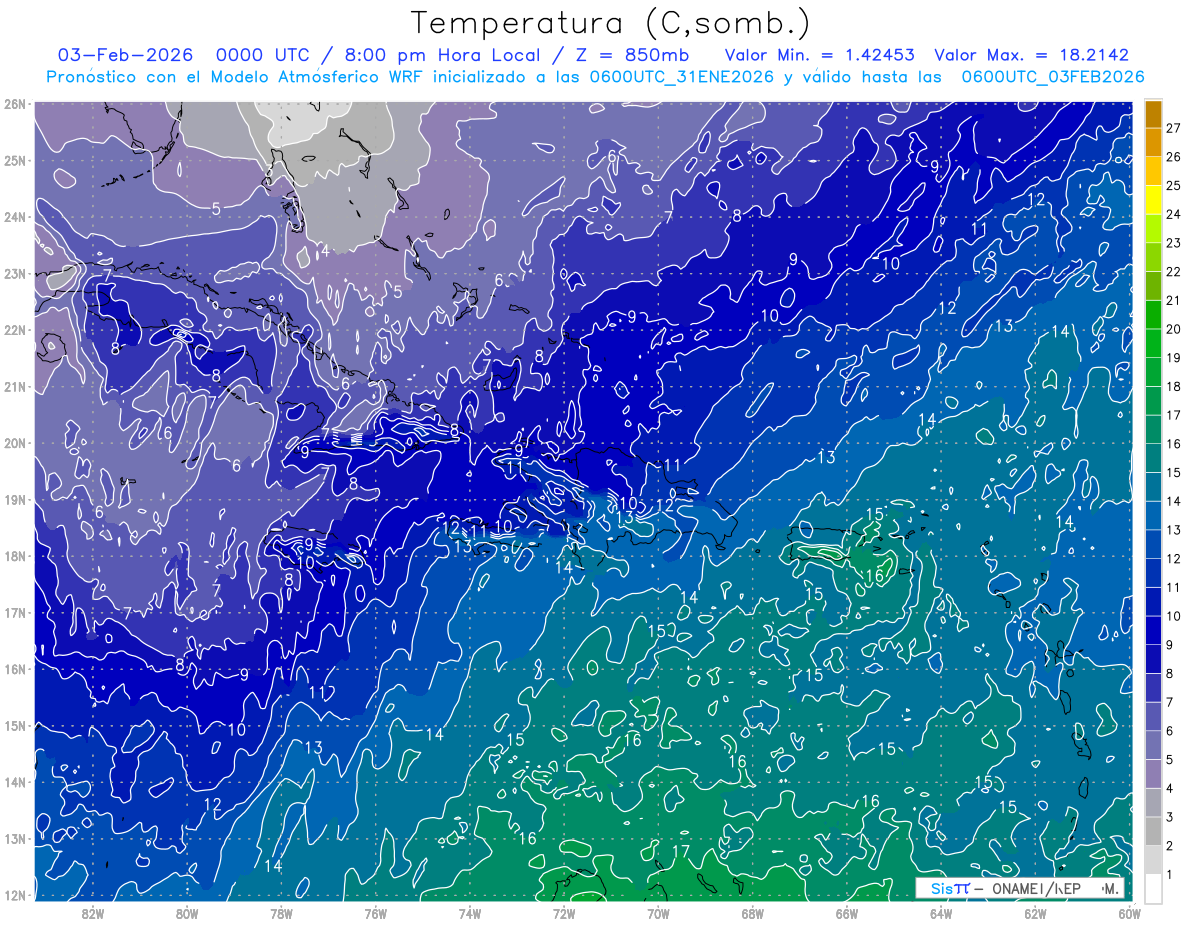Click the latitude axis label "16N"

15,669
